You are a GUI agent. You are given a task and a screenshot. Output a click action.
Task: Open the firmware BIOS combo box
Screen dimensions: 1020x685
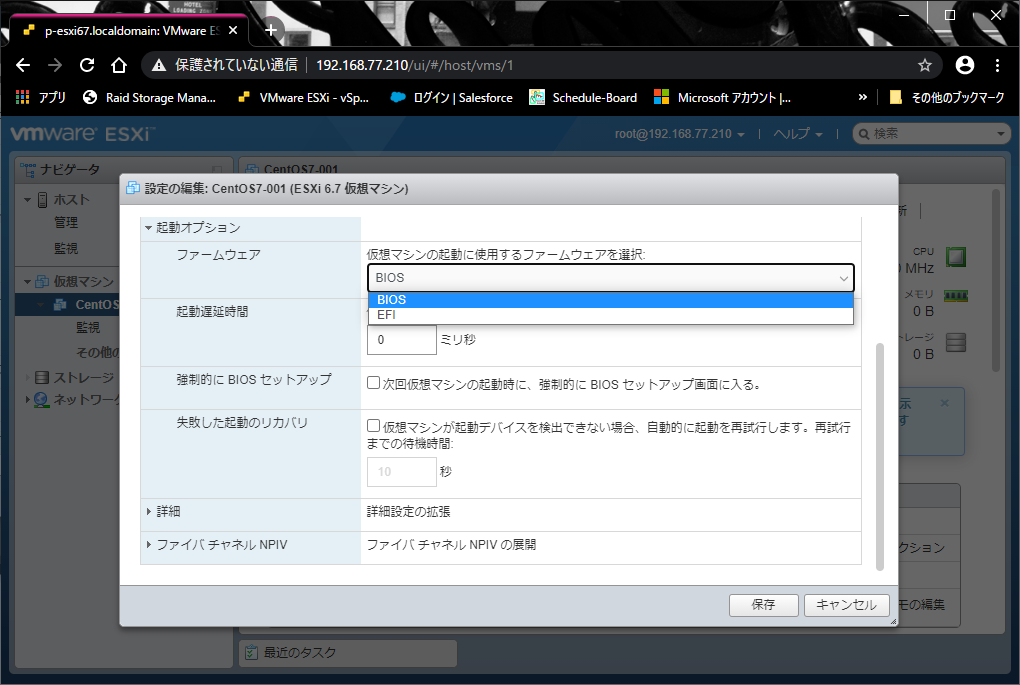click(x=611, y=278)
